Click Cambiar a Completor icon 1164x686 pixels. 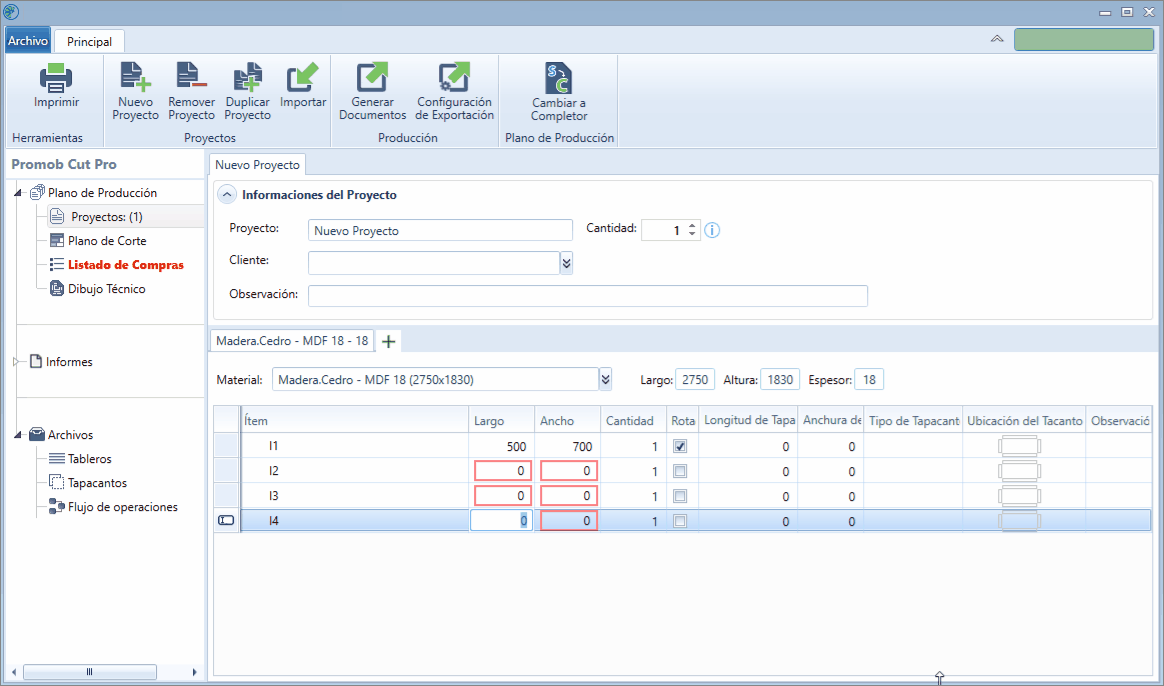(x=559, y=78)
